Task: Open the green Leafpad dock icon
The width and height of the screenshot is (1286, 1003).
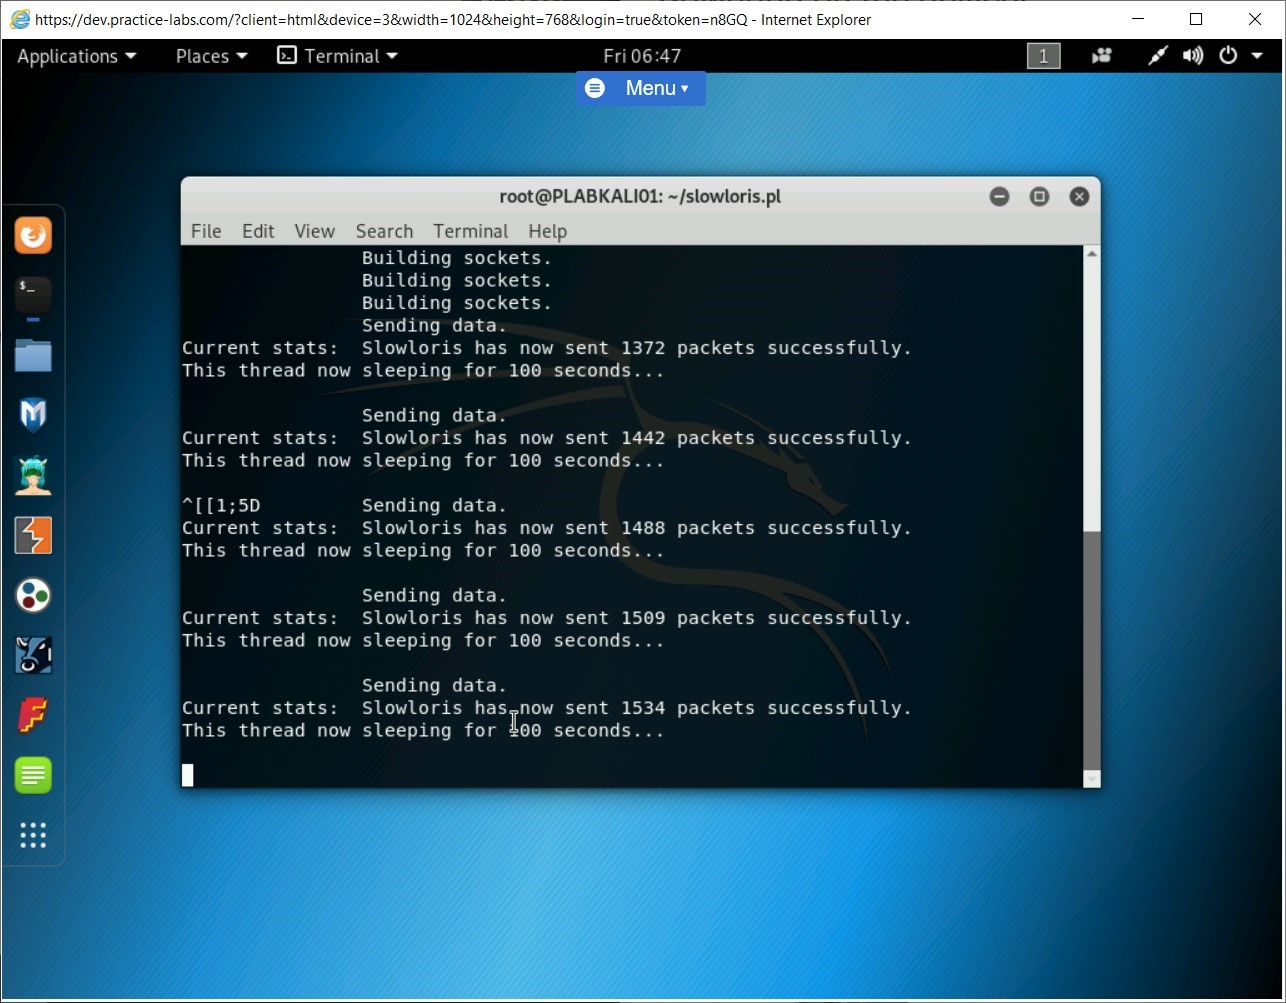Action: pyautogui.click(x=33, y=775)
